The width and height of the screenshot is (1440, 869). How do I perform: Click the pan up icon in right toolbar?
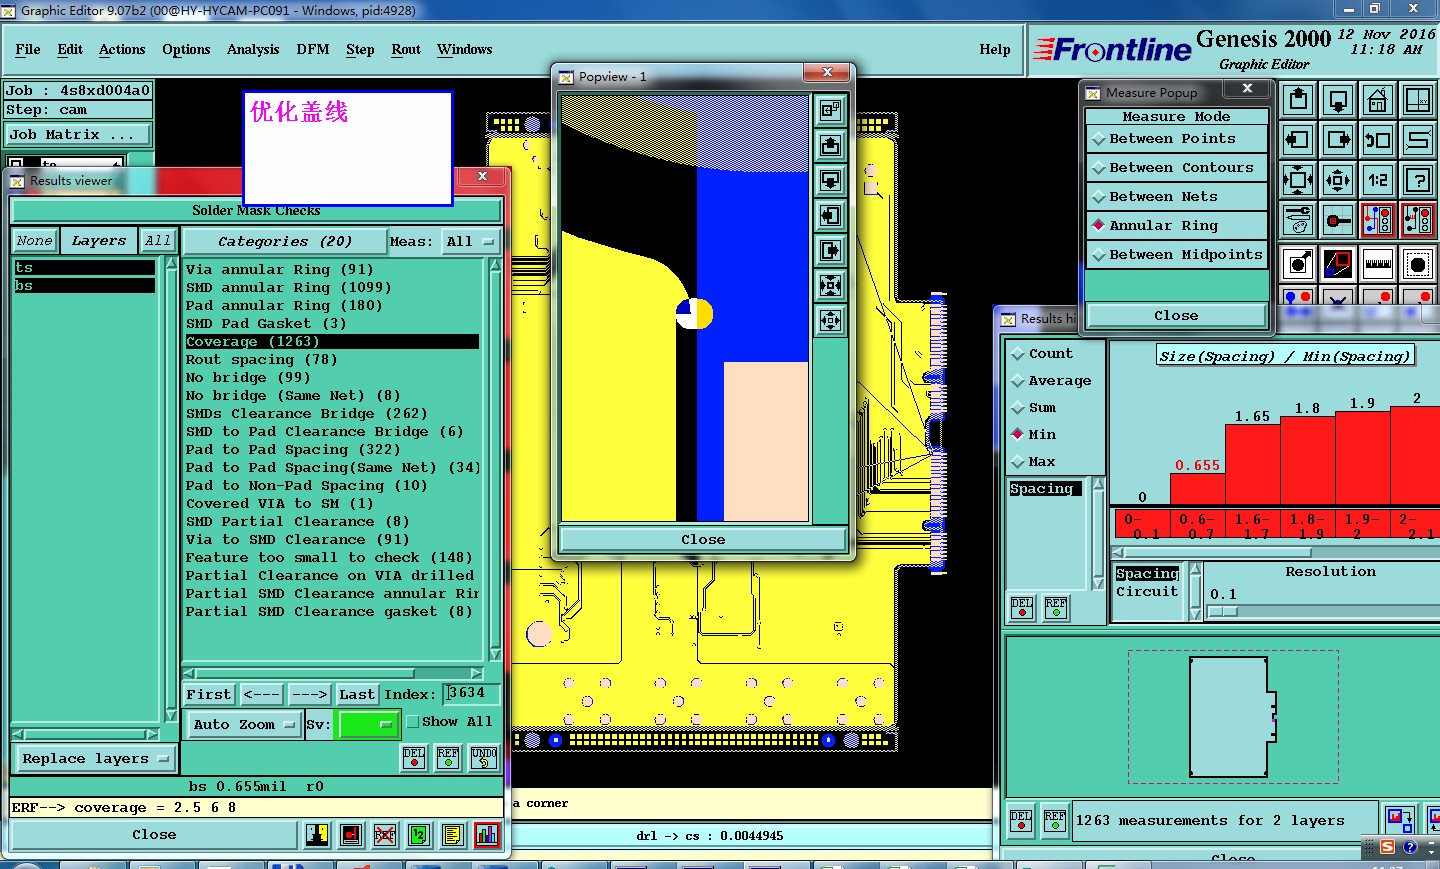(x=1298, y=100)
